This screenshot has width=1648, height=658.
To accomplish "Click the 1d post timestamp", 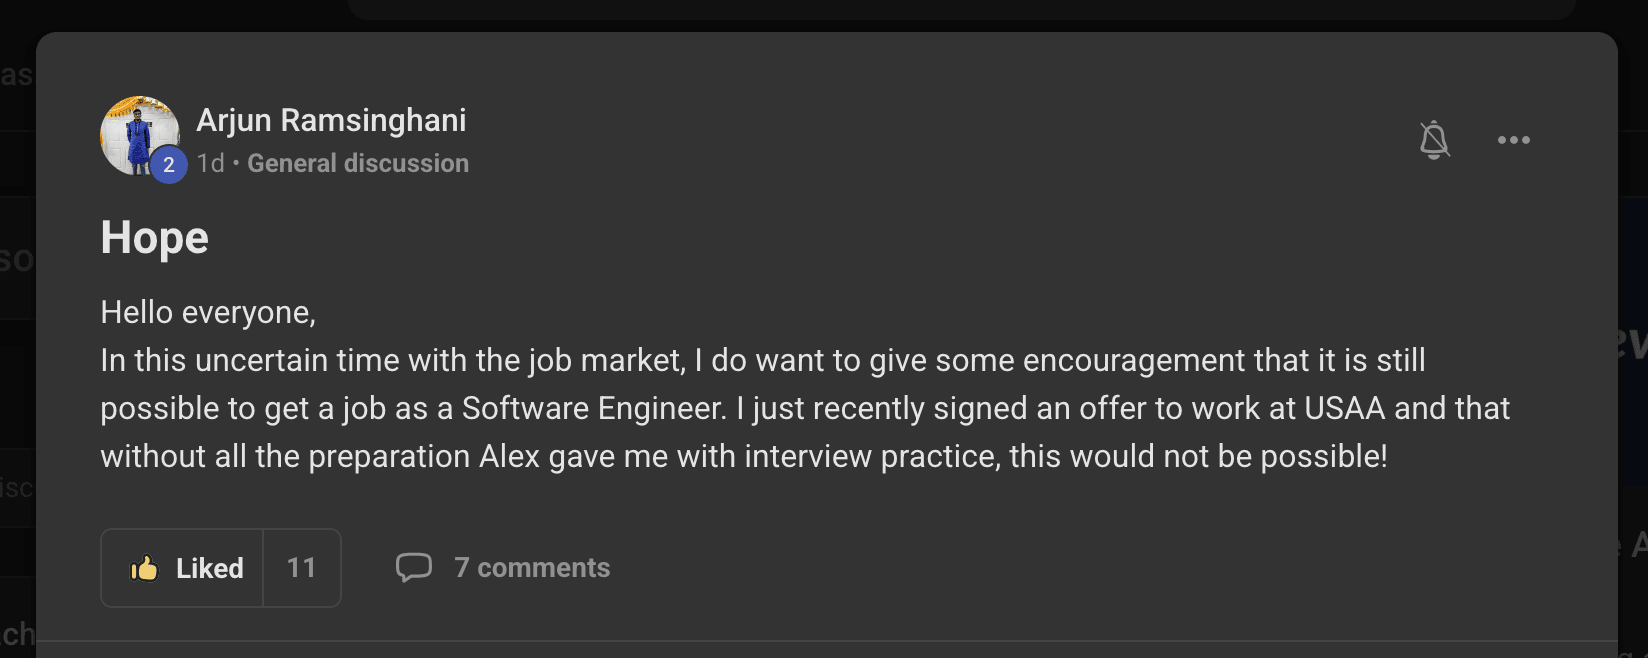I will click(210, 163).
